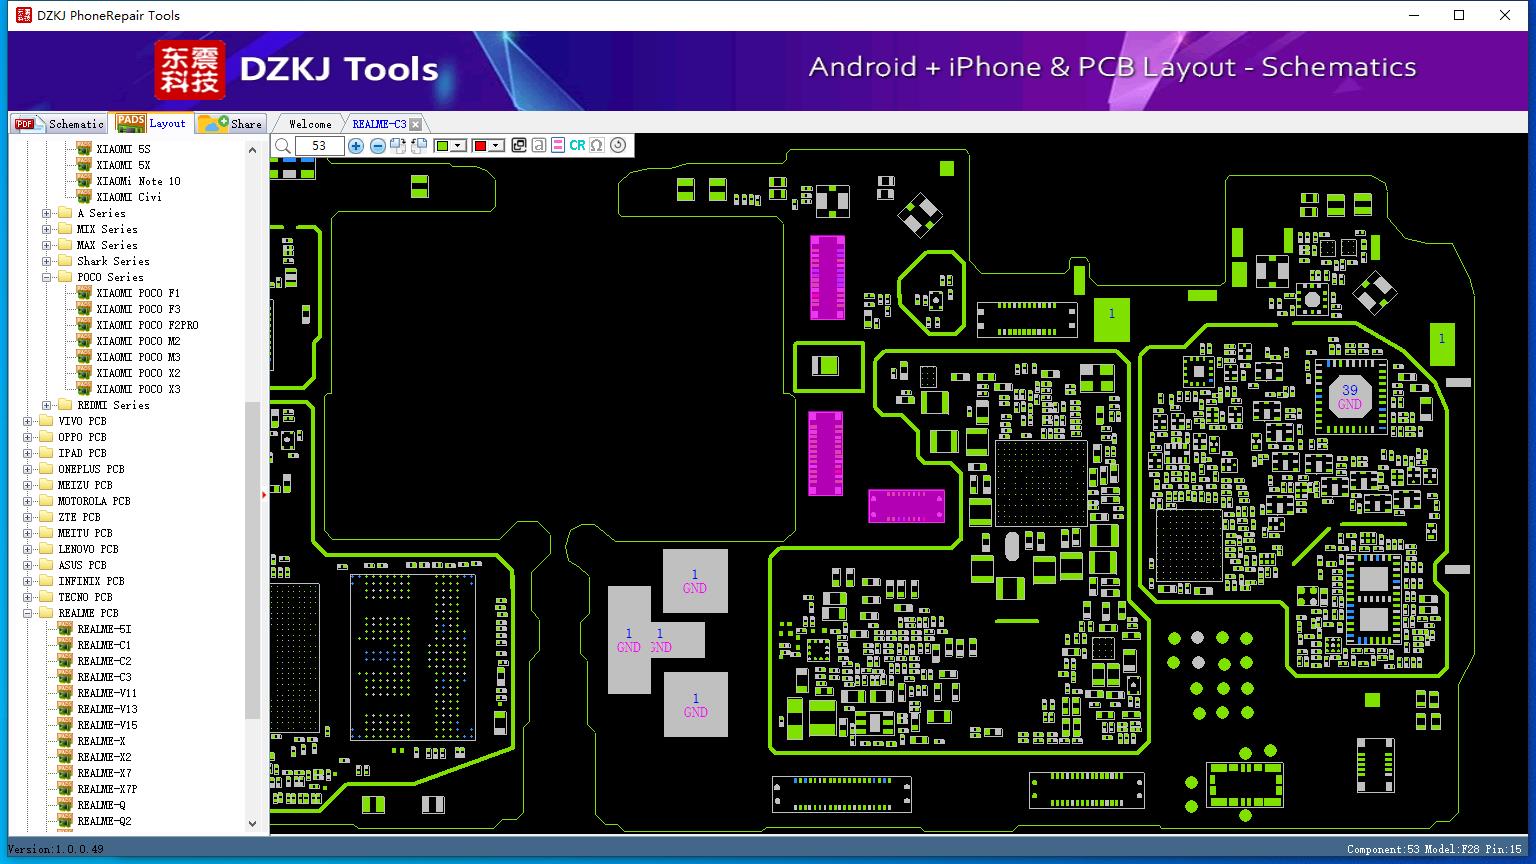Viewport: 1536px width, 864px height.
Task: Select the Layout tab
Action: point(151,123)
